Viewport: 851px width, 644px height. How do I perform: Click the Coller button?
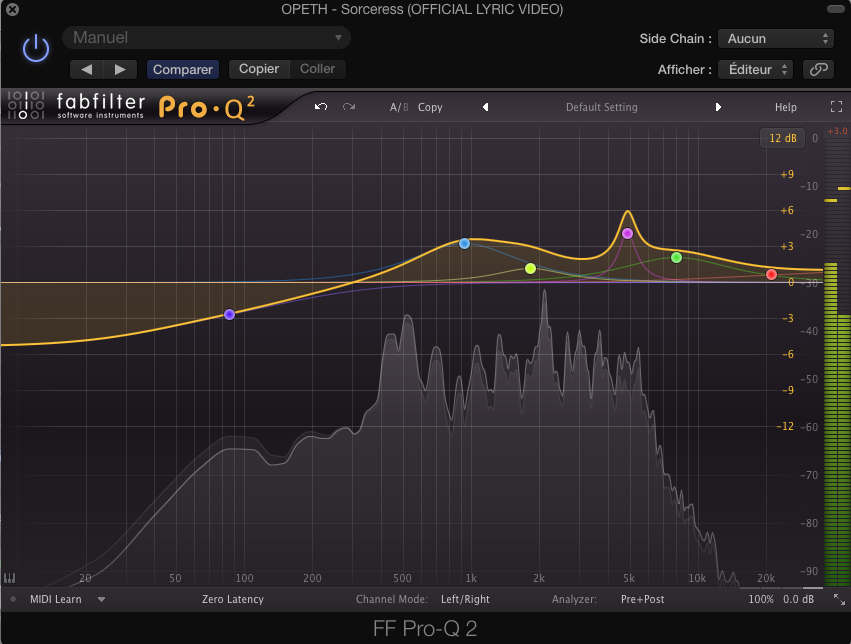tap(317, 69)
